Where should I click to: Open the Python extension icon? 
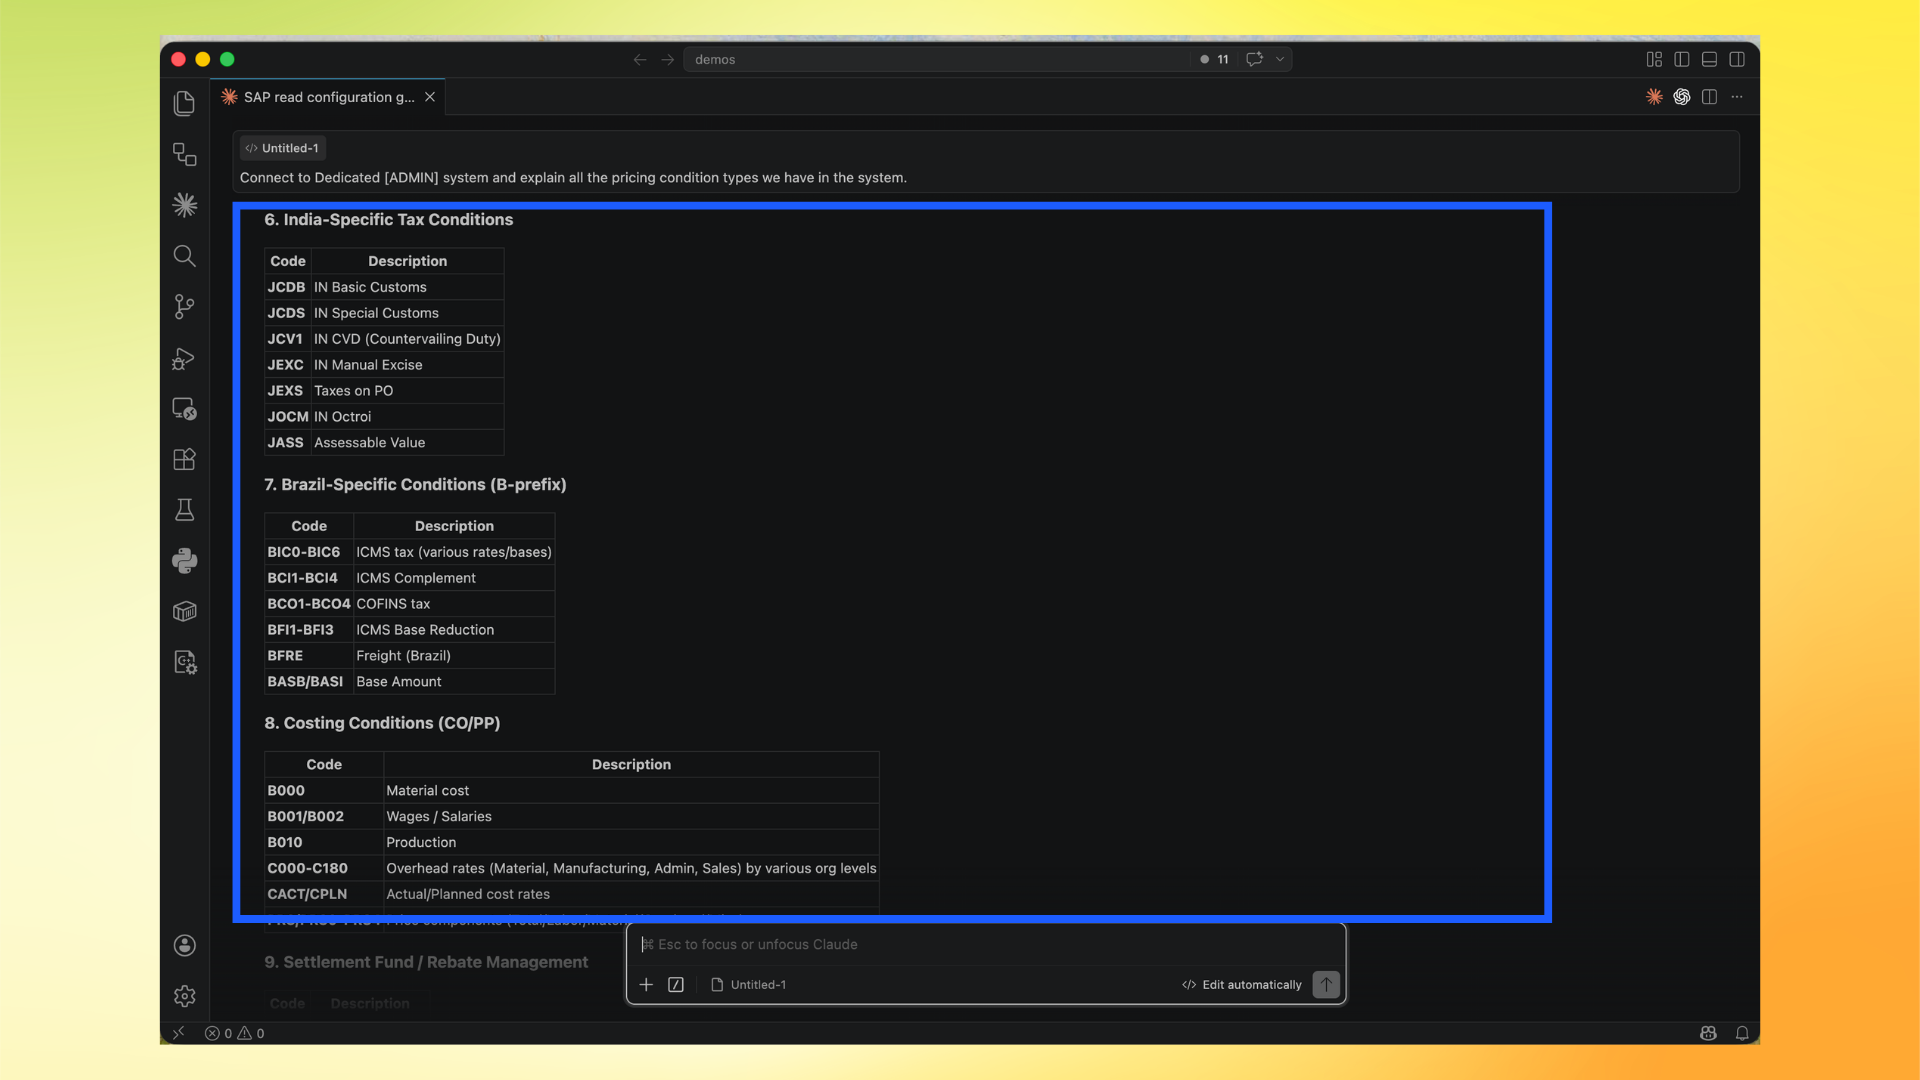184,561
